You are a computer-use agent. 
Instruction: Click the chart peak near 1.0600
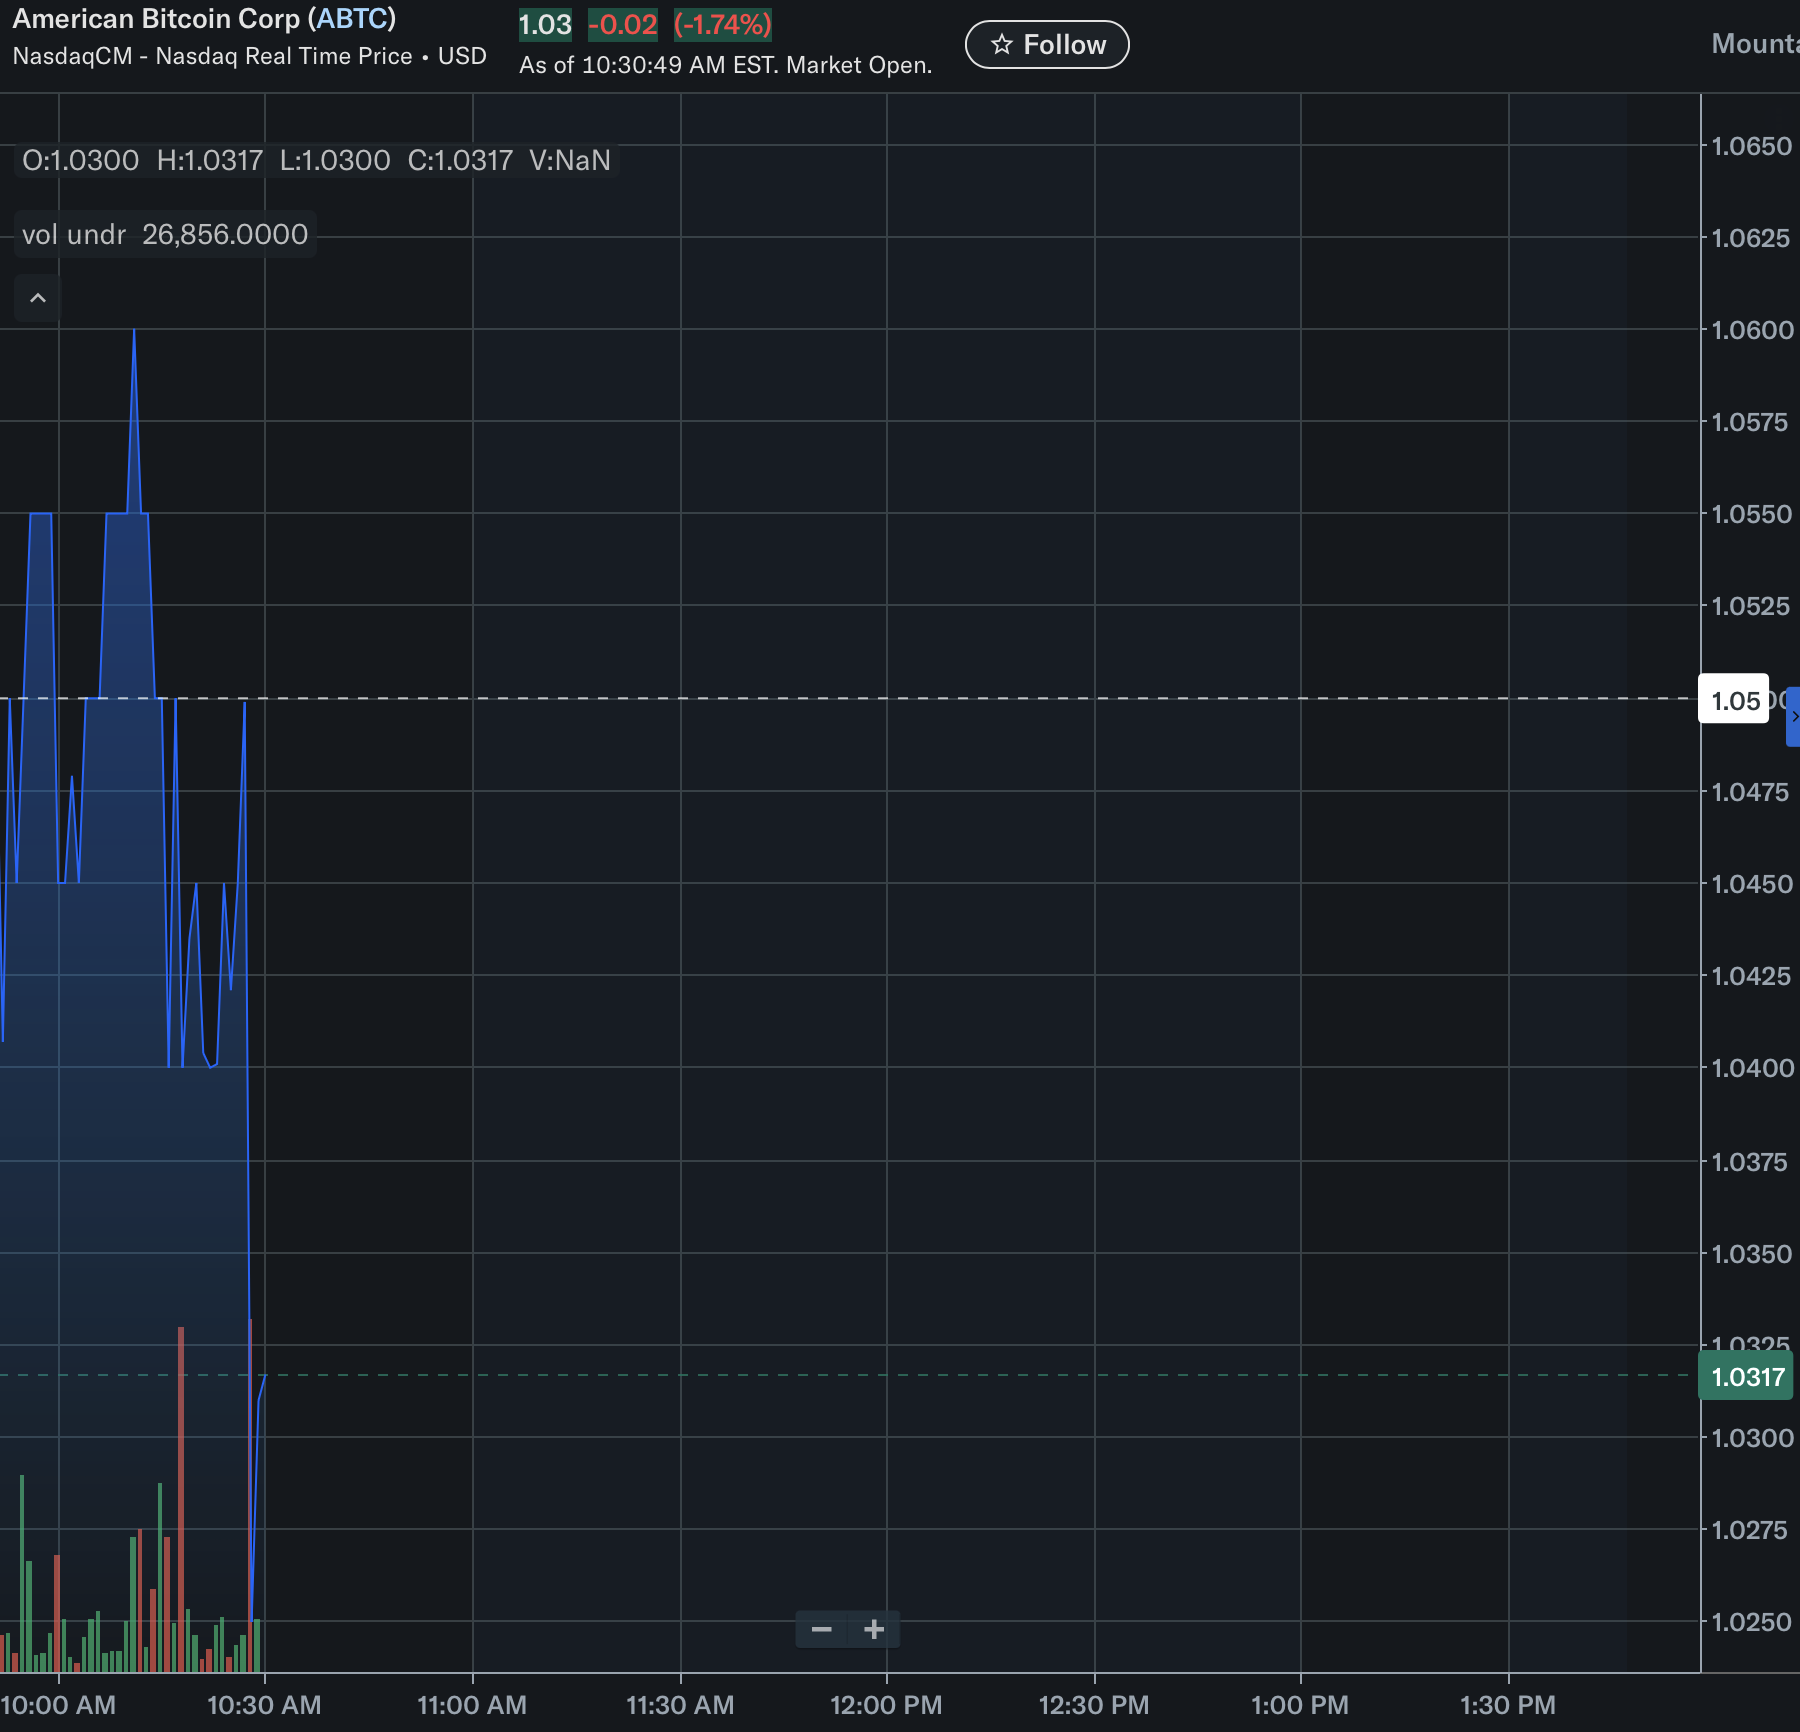point(134,332)
